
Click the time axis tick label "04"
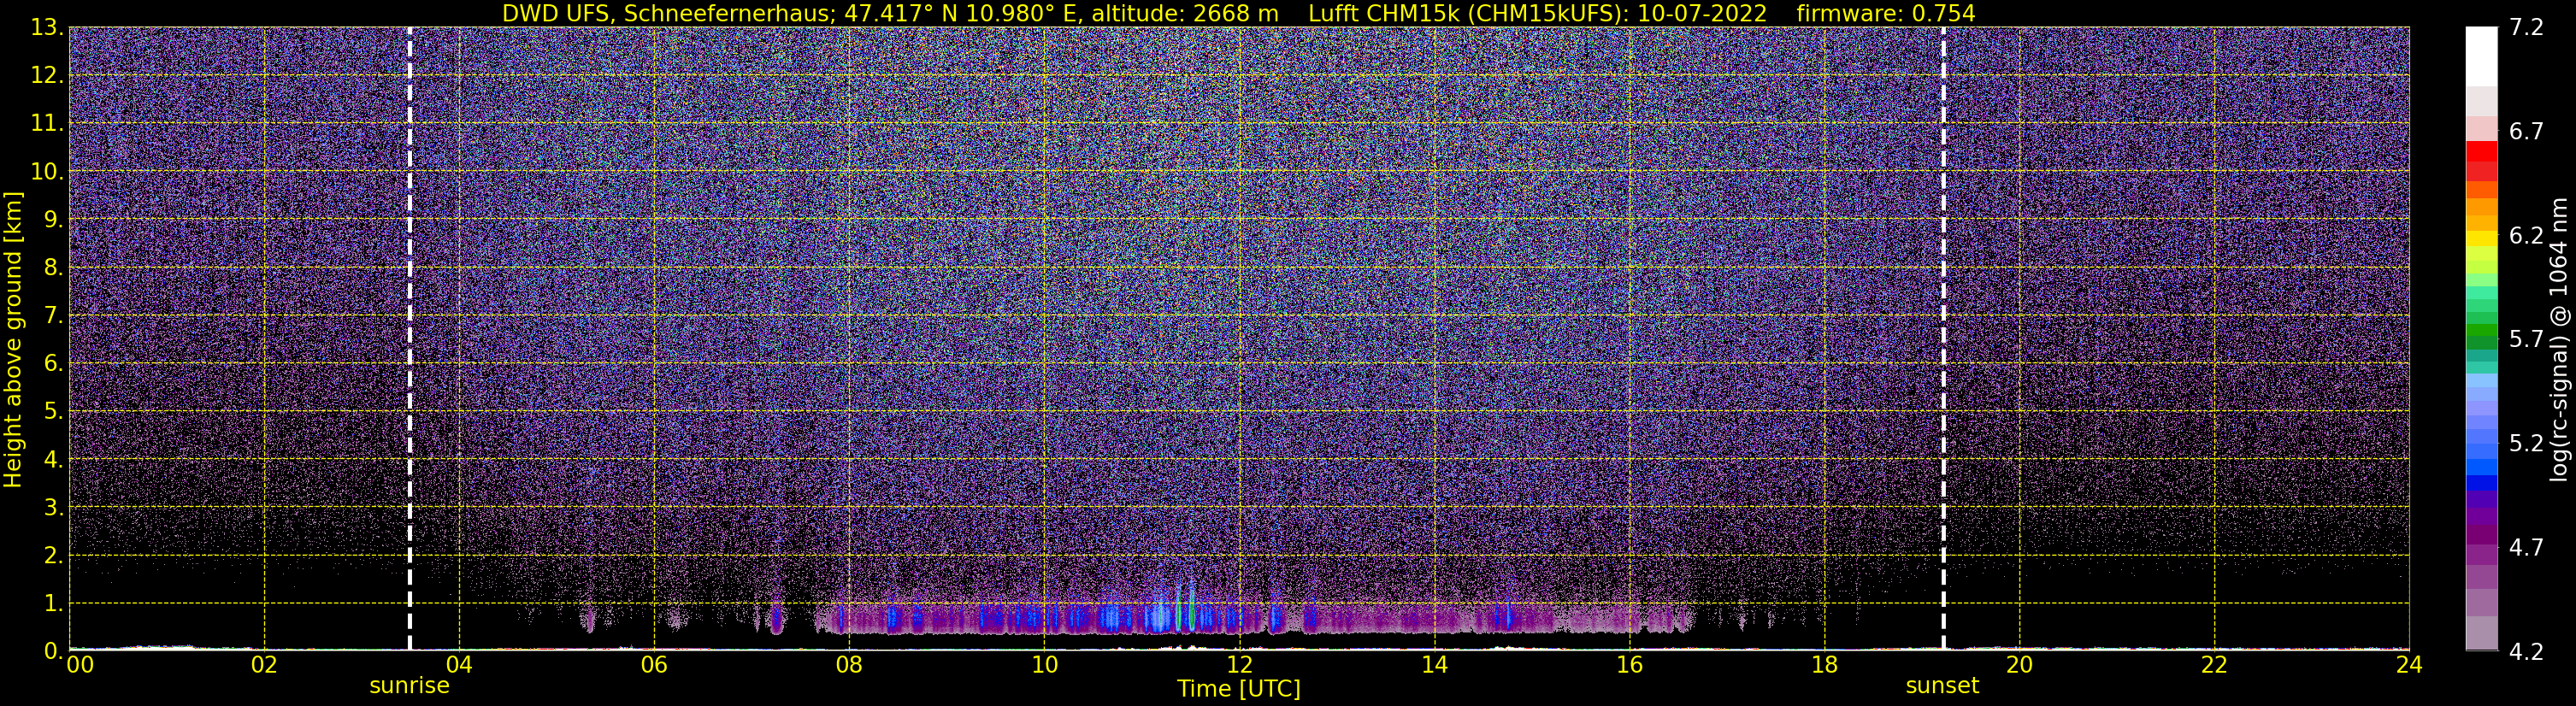point(459,666)
